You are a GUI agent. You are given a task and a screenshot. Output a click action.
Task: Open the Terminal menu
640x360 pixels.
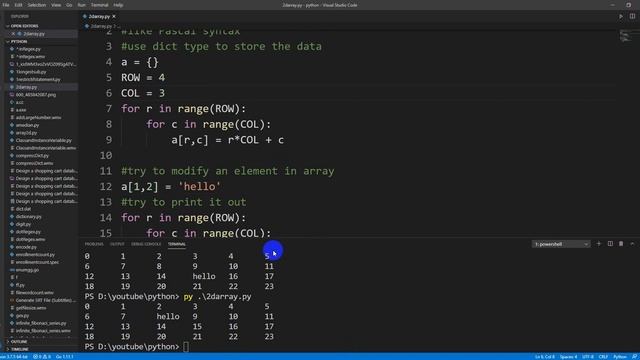click(100, 5)
